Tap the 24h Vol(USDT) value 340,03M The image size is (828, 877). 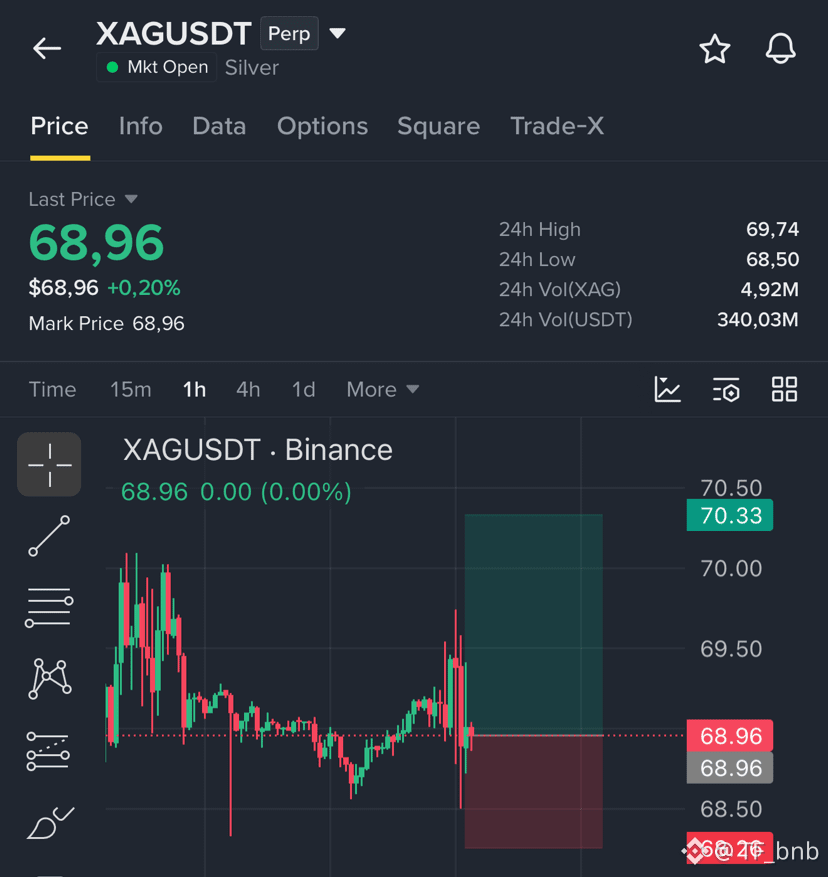click(758, 320)
